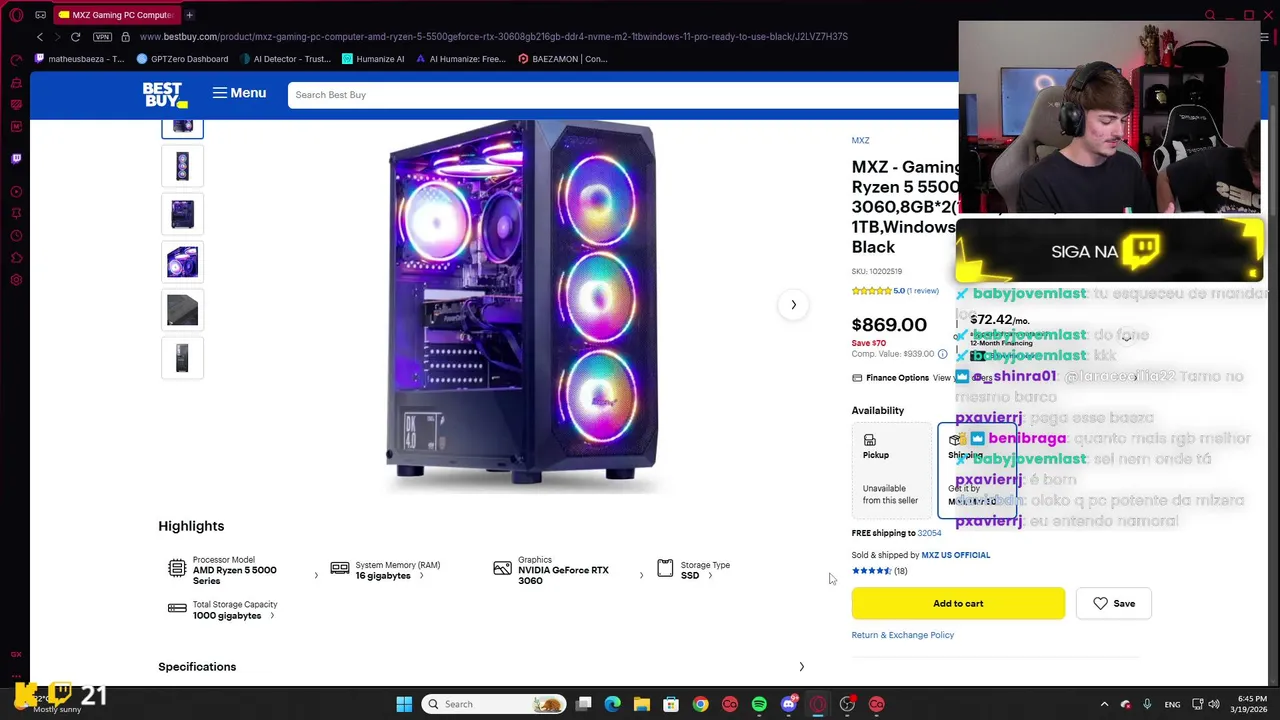Open Task View on the taskbar
This screenshot has height=720, width=1280.
(x=584, y=704)
